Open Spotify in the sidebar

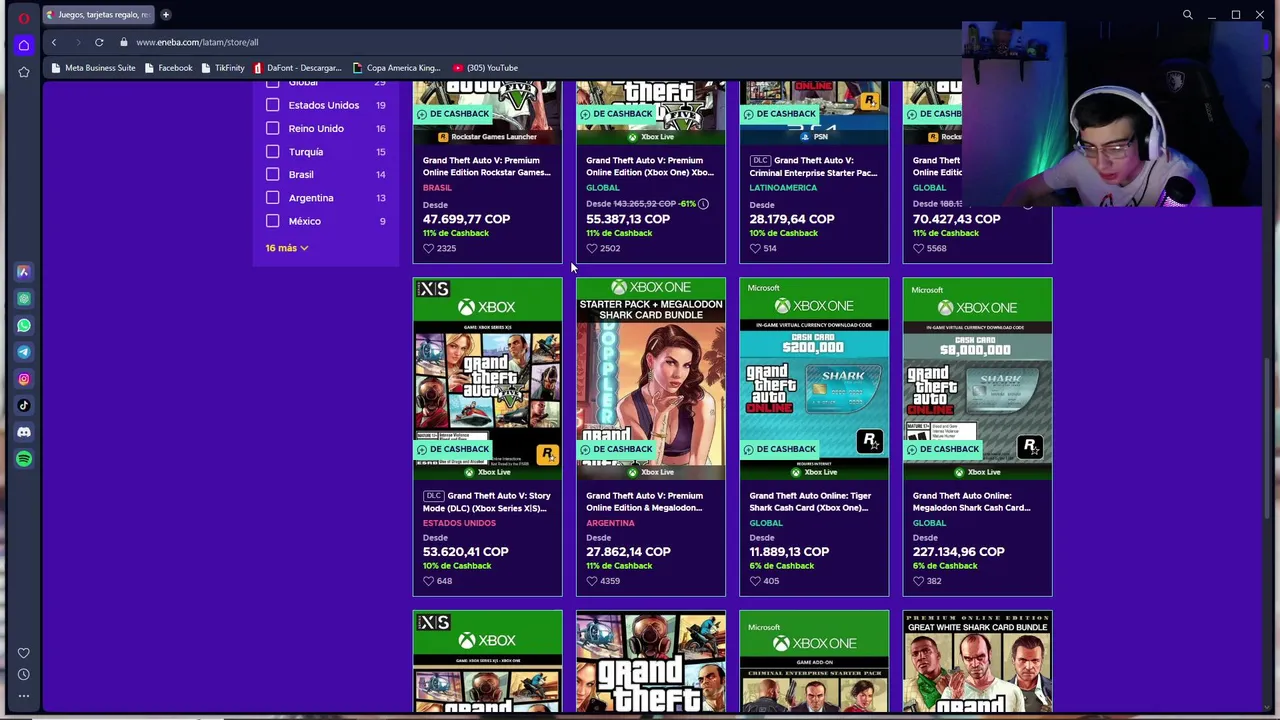click(24, 459)
